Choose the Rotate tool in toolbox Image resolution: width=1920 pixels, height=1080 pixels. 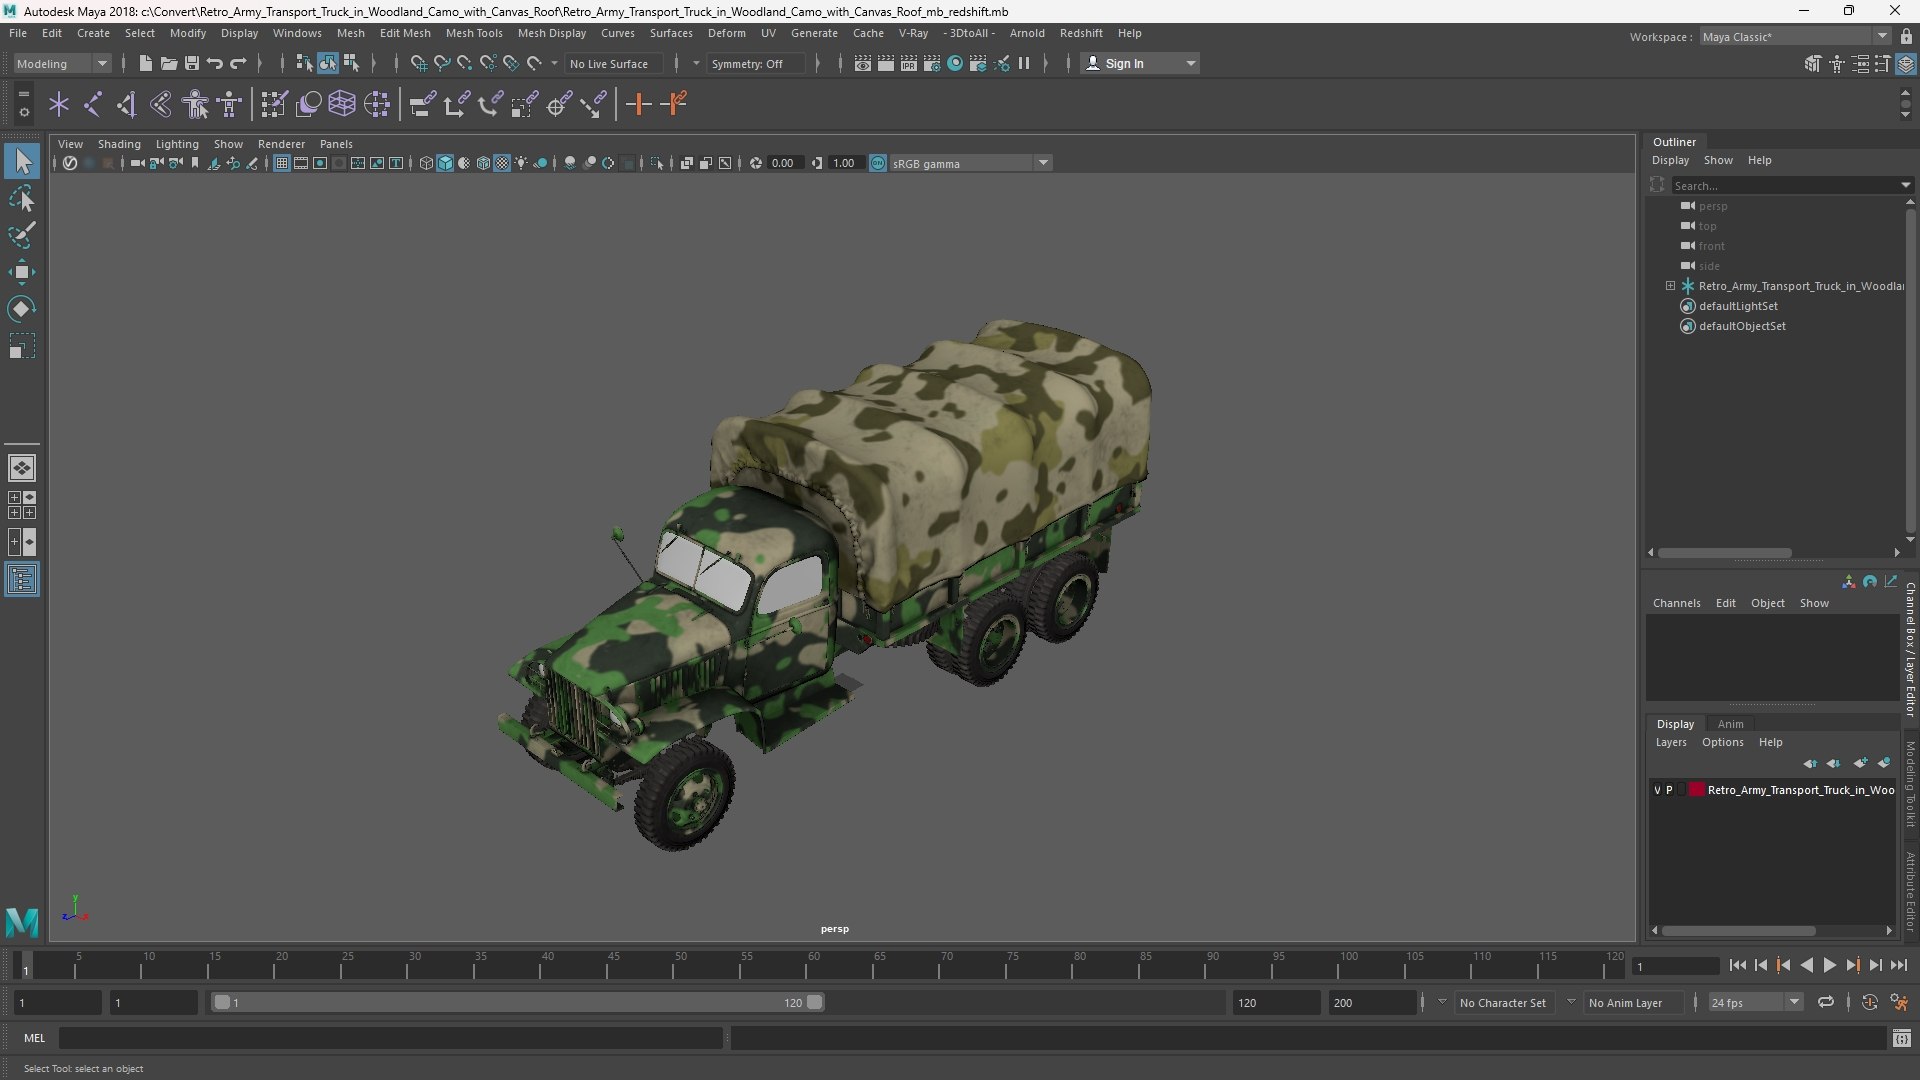pos(22,309)
